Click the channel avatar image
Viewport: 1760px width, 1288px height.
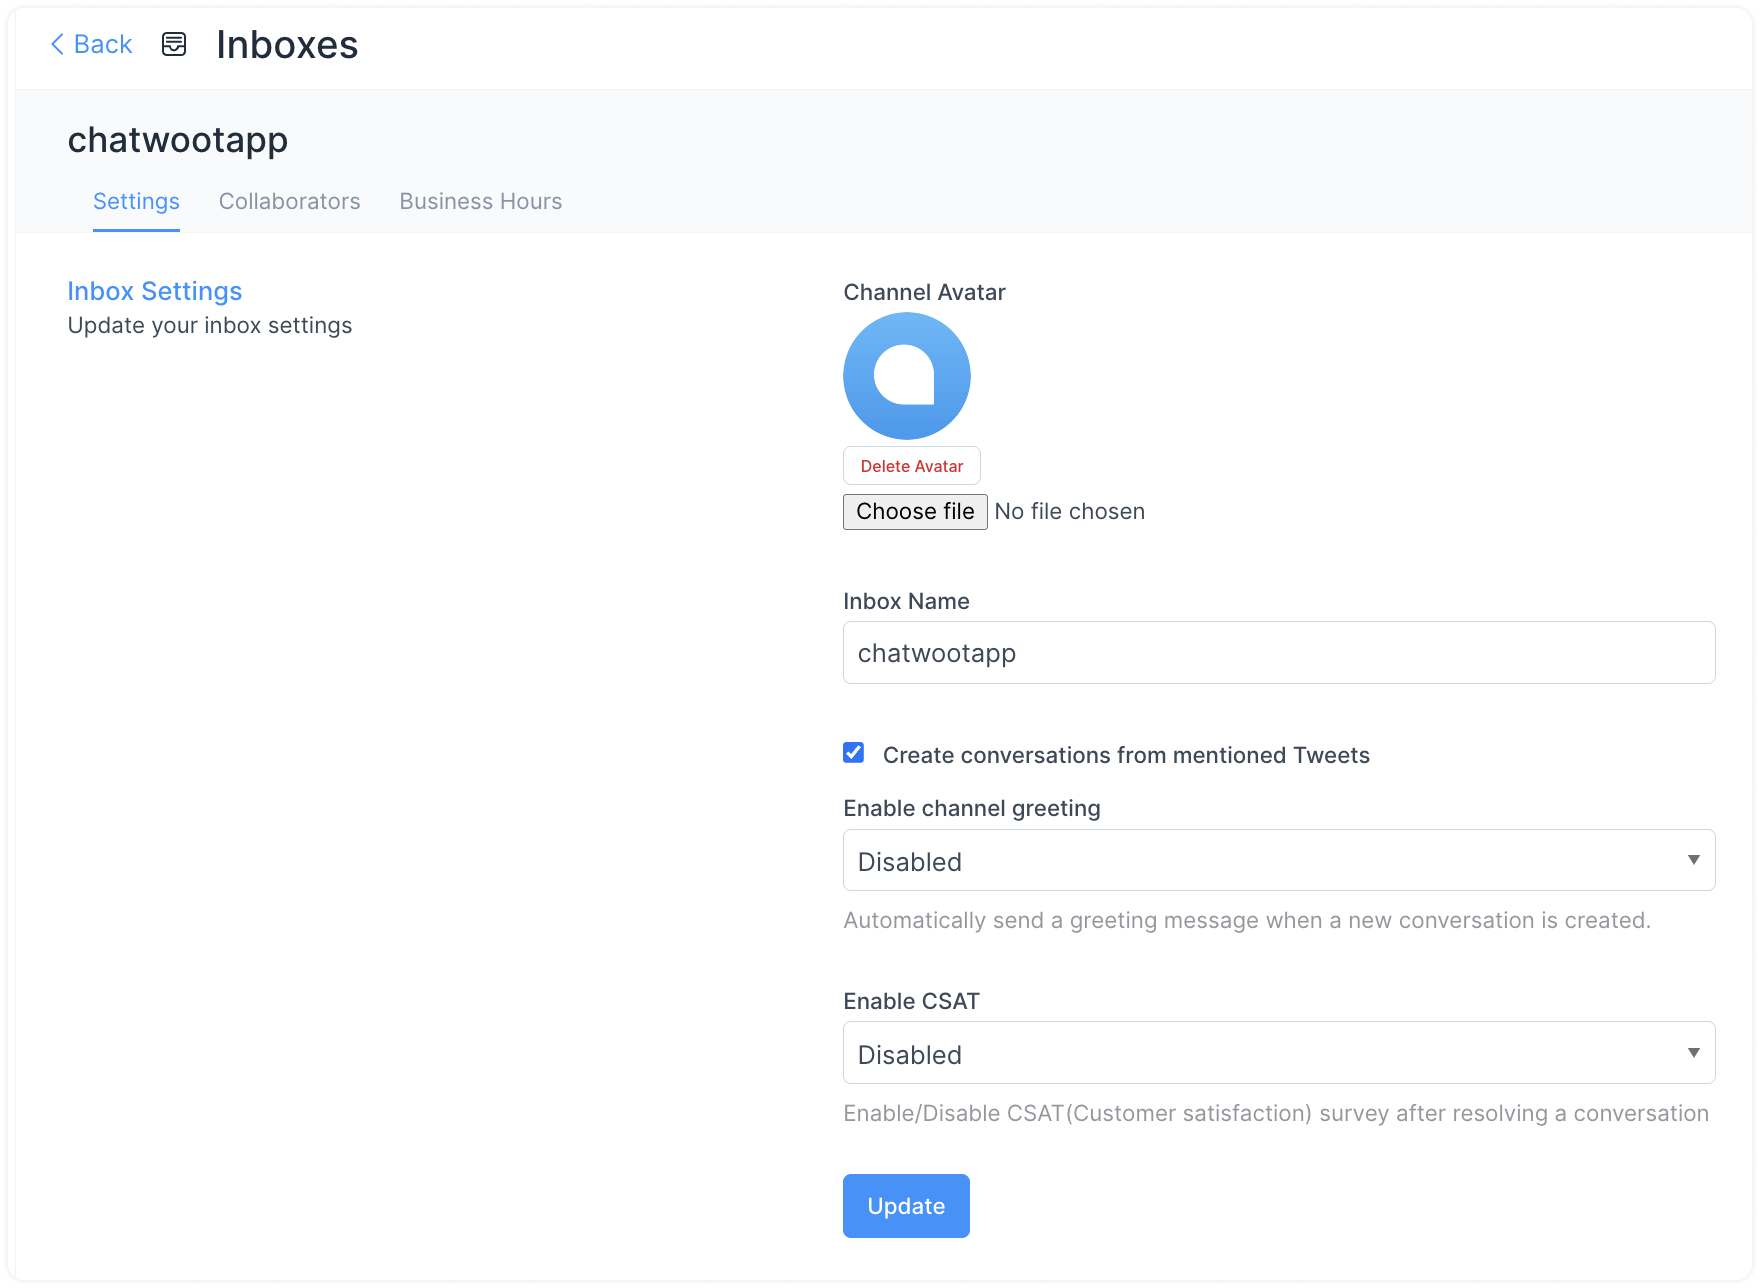907,376
